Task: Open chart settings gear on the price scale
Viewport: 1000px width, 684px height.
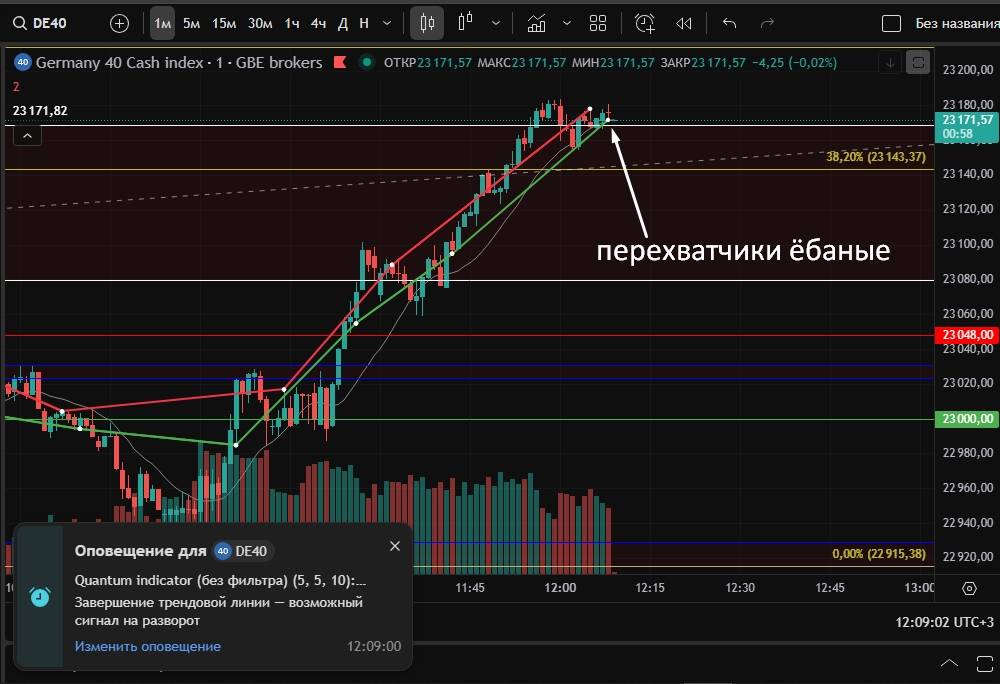Action: click(968, 588)
